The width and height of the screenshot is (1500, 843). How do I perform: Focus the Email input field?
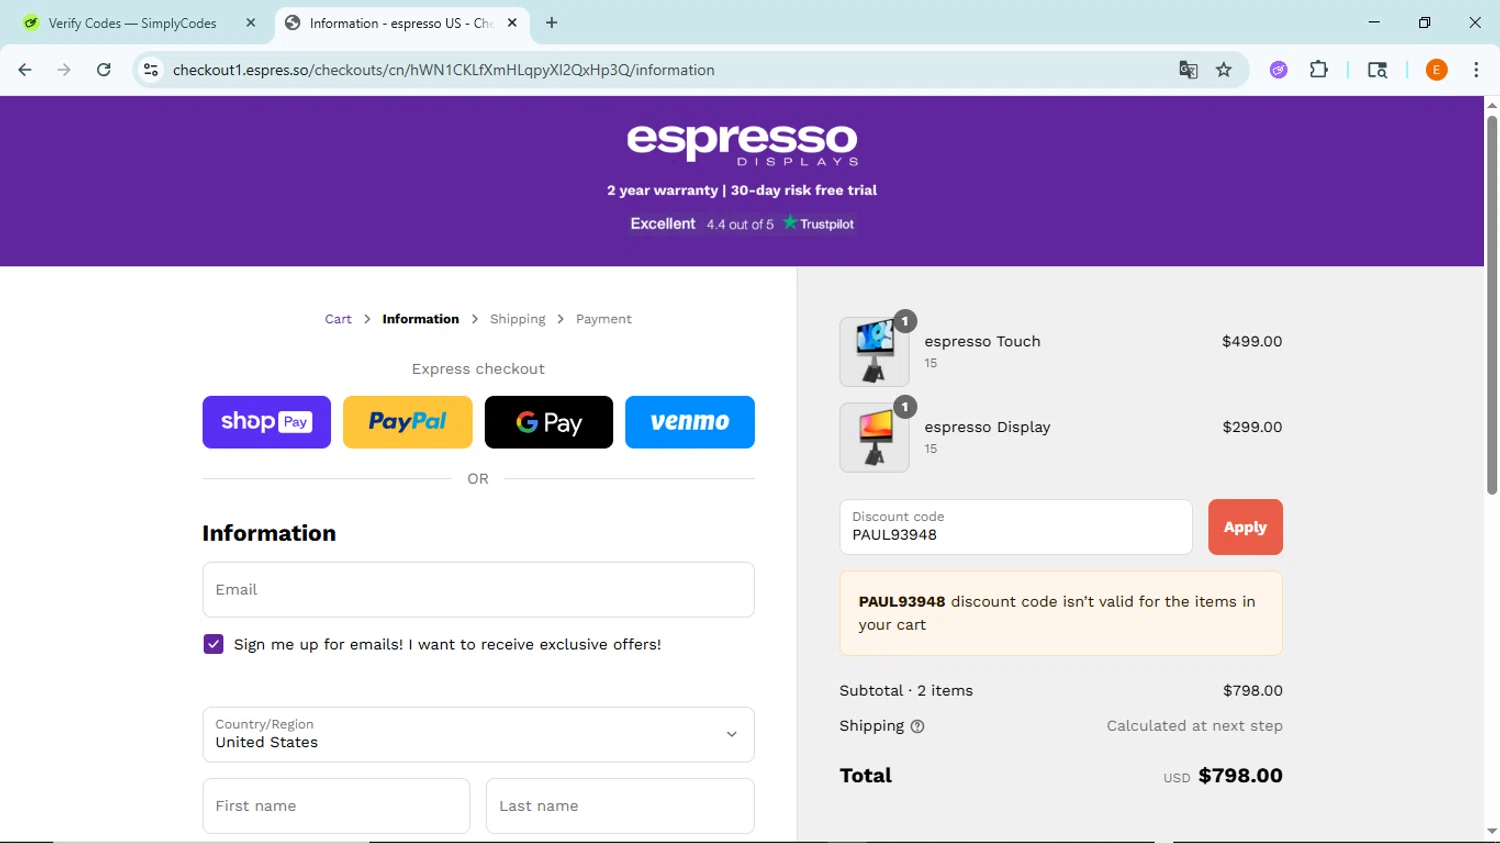tap(478, 589)
